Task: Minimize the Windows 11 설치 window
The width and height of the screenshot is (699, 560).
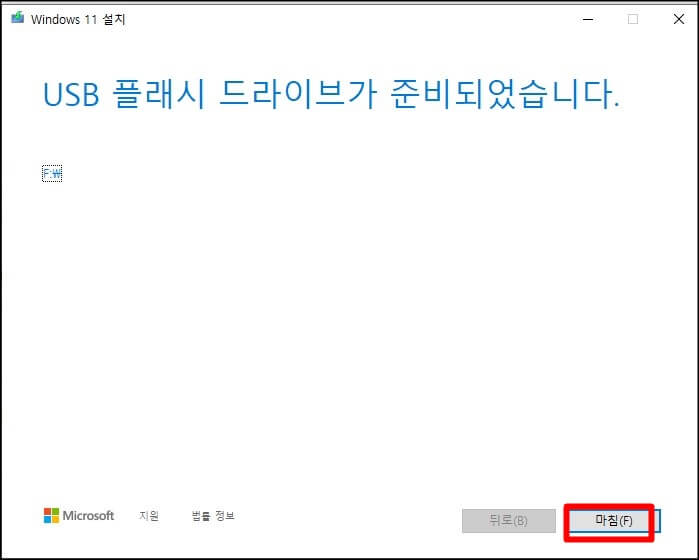Action: click(x=588, y=19)
